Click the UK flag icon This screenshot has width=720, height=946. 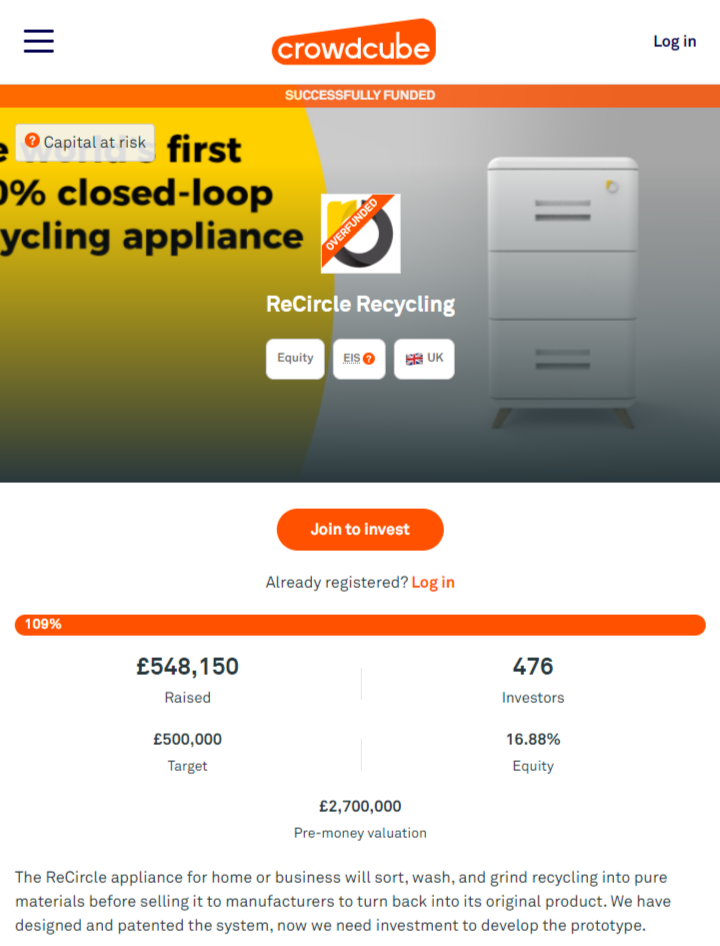pyautogui.click(x=414, y=359)
